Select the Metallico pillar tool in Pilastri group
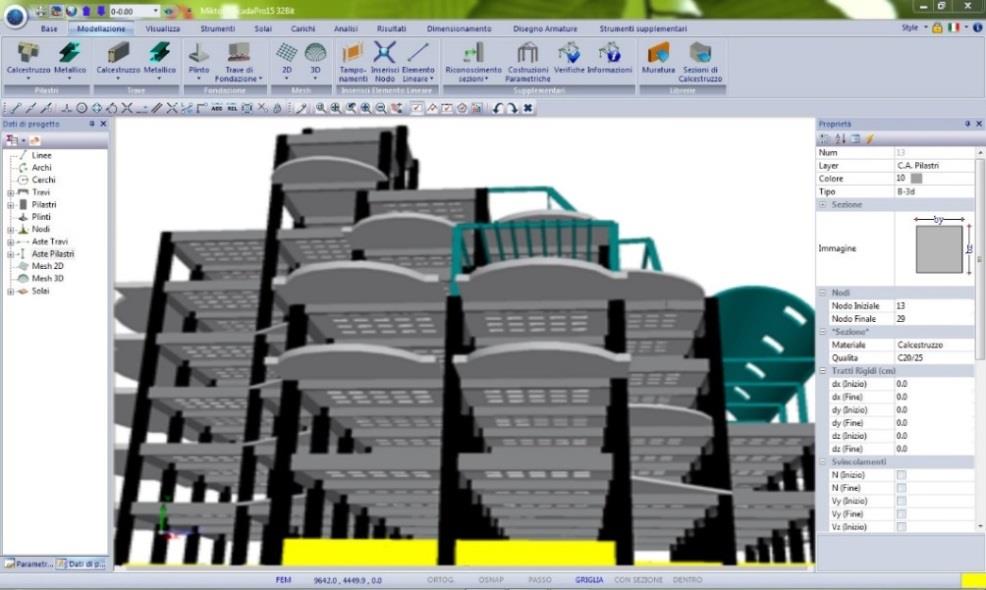This screenshot has width=986, height=590. click(70, 60)
